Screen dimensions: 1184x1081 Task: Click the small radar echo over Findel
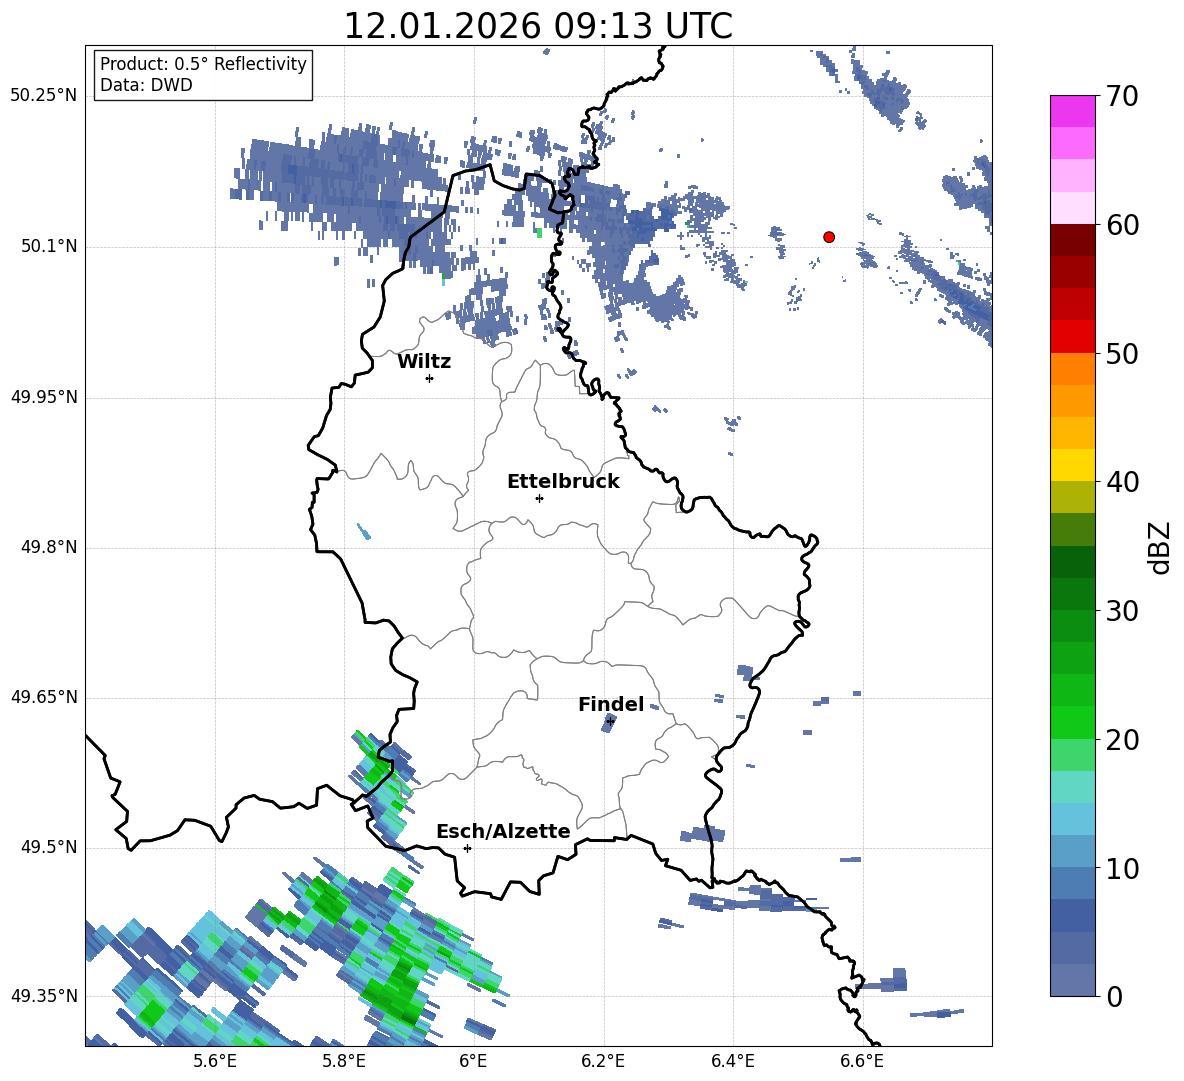pyautogui.click(x=609, y=724)
